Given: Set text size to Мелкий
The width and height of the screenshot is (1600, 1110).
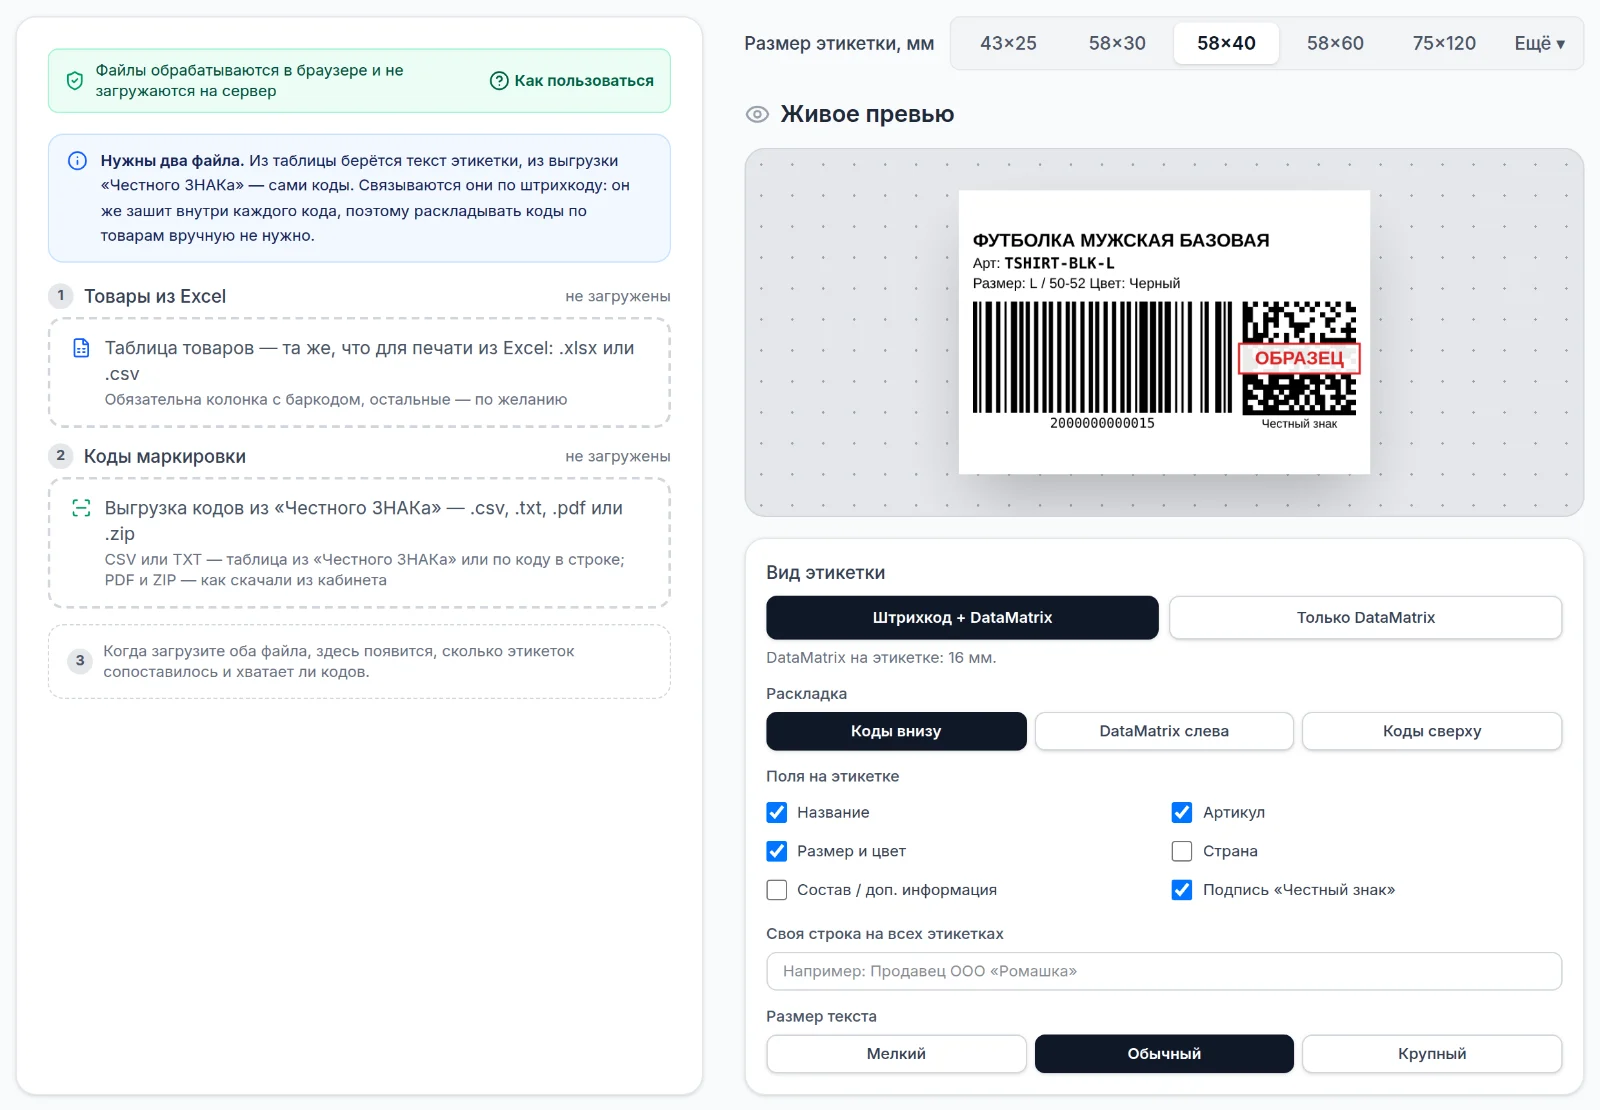Looking at the screenshot, I should click(x=896, y=1054).
